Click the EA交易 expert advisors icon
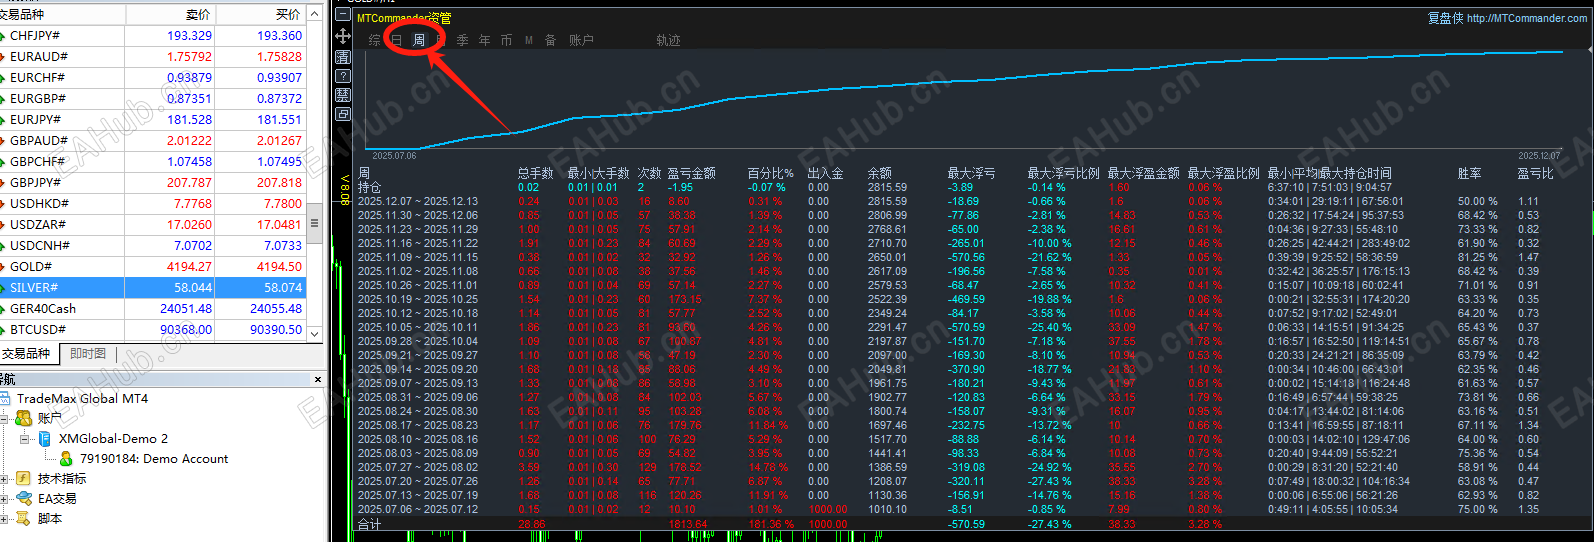 click(x=24, y=498)
